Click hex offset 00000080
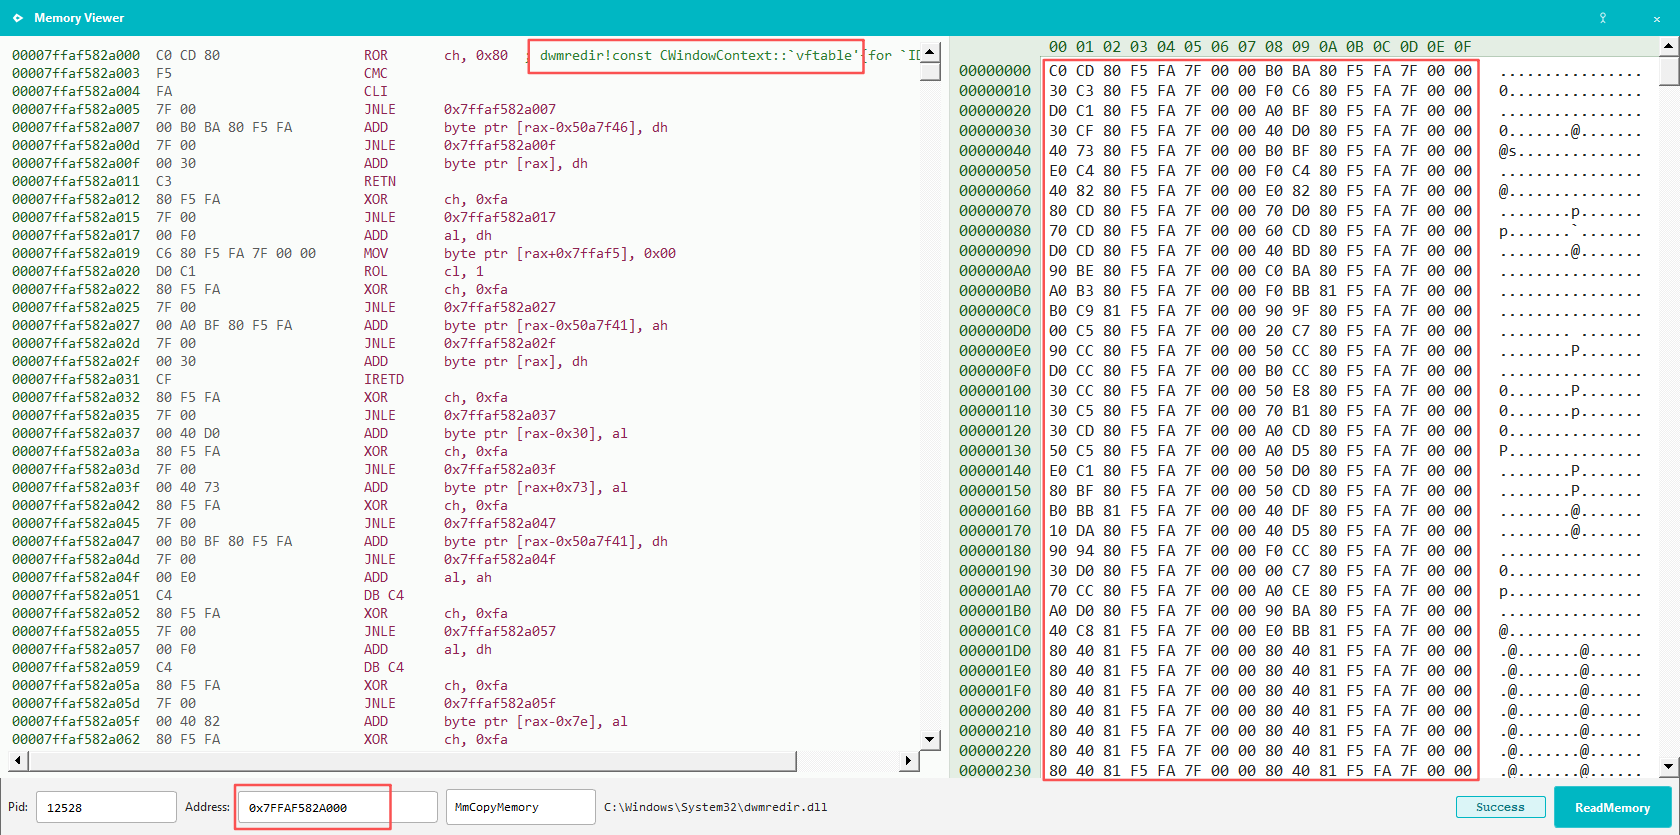Viewport: 1680px width, 835px height. 995,231
